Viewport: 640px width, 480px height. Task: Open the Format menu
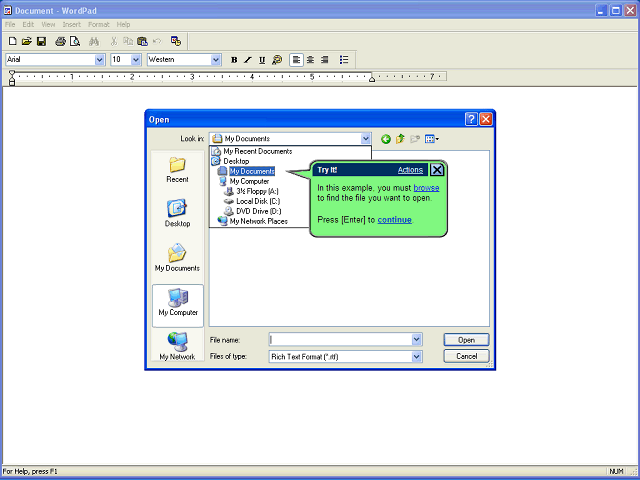99,24
